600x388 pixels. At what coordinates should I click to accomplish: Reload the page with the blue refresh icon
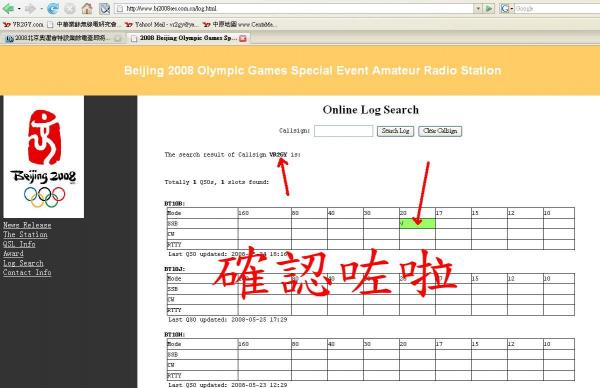53,8
